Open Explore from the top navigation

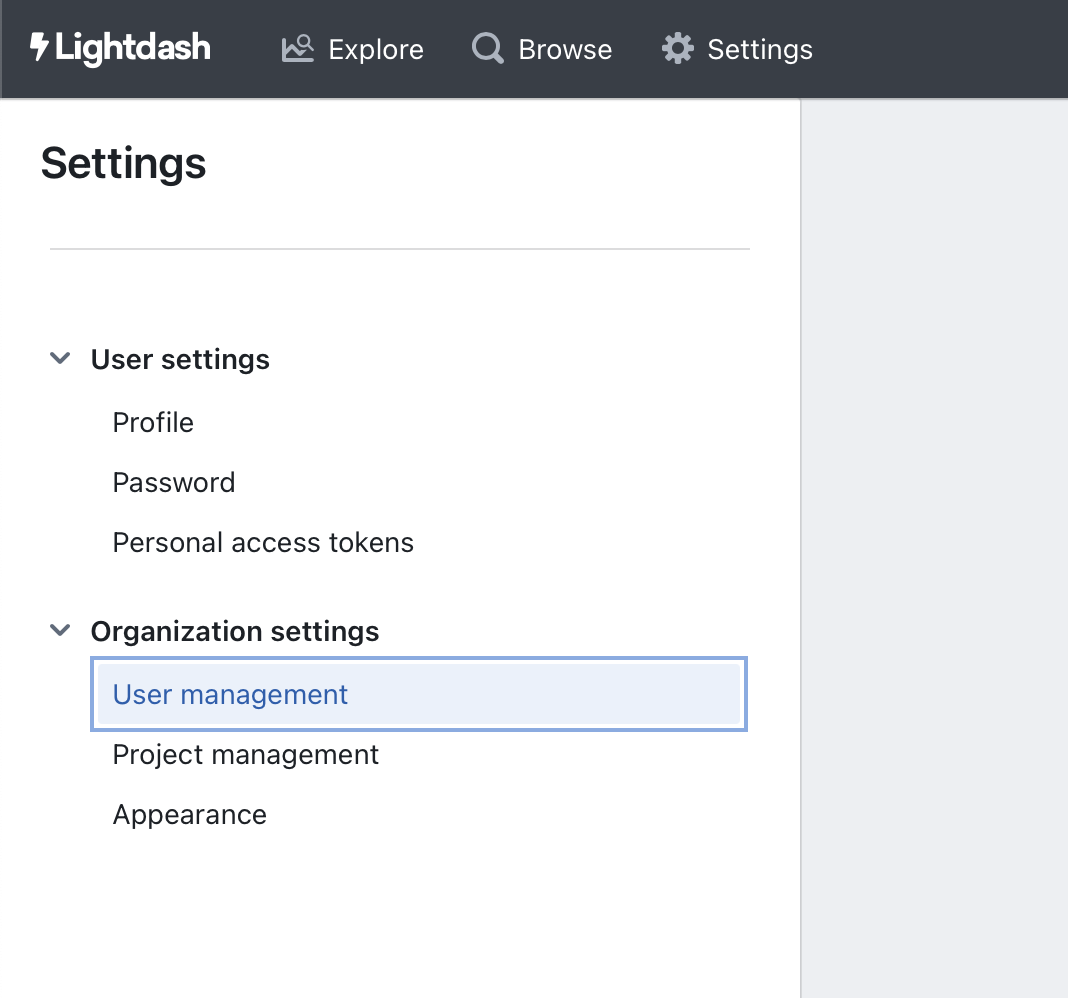coord(376,48)
